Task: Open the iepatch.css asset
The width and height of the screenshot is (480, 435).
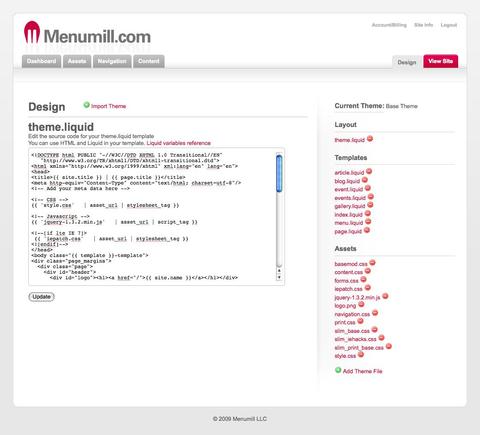Action: 348,289
